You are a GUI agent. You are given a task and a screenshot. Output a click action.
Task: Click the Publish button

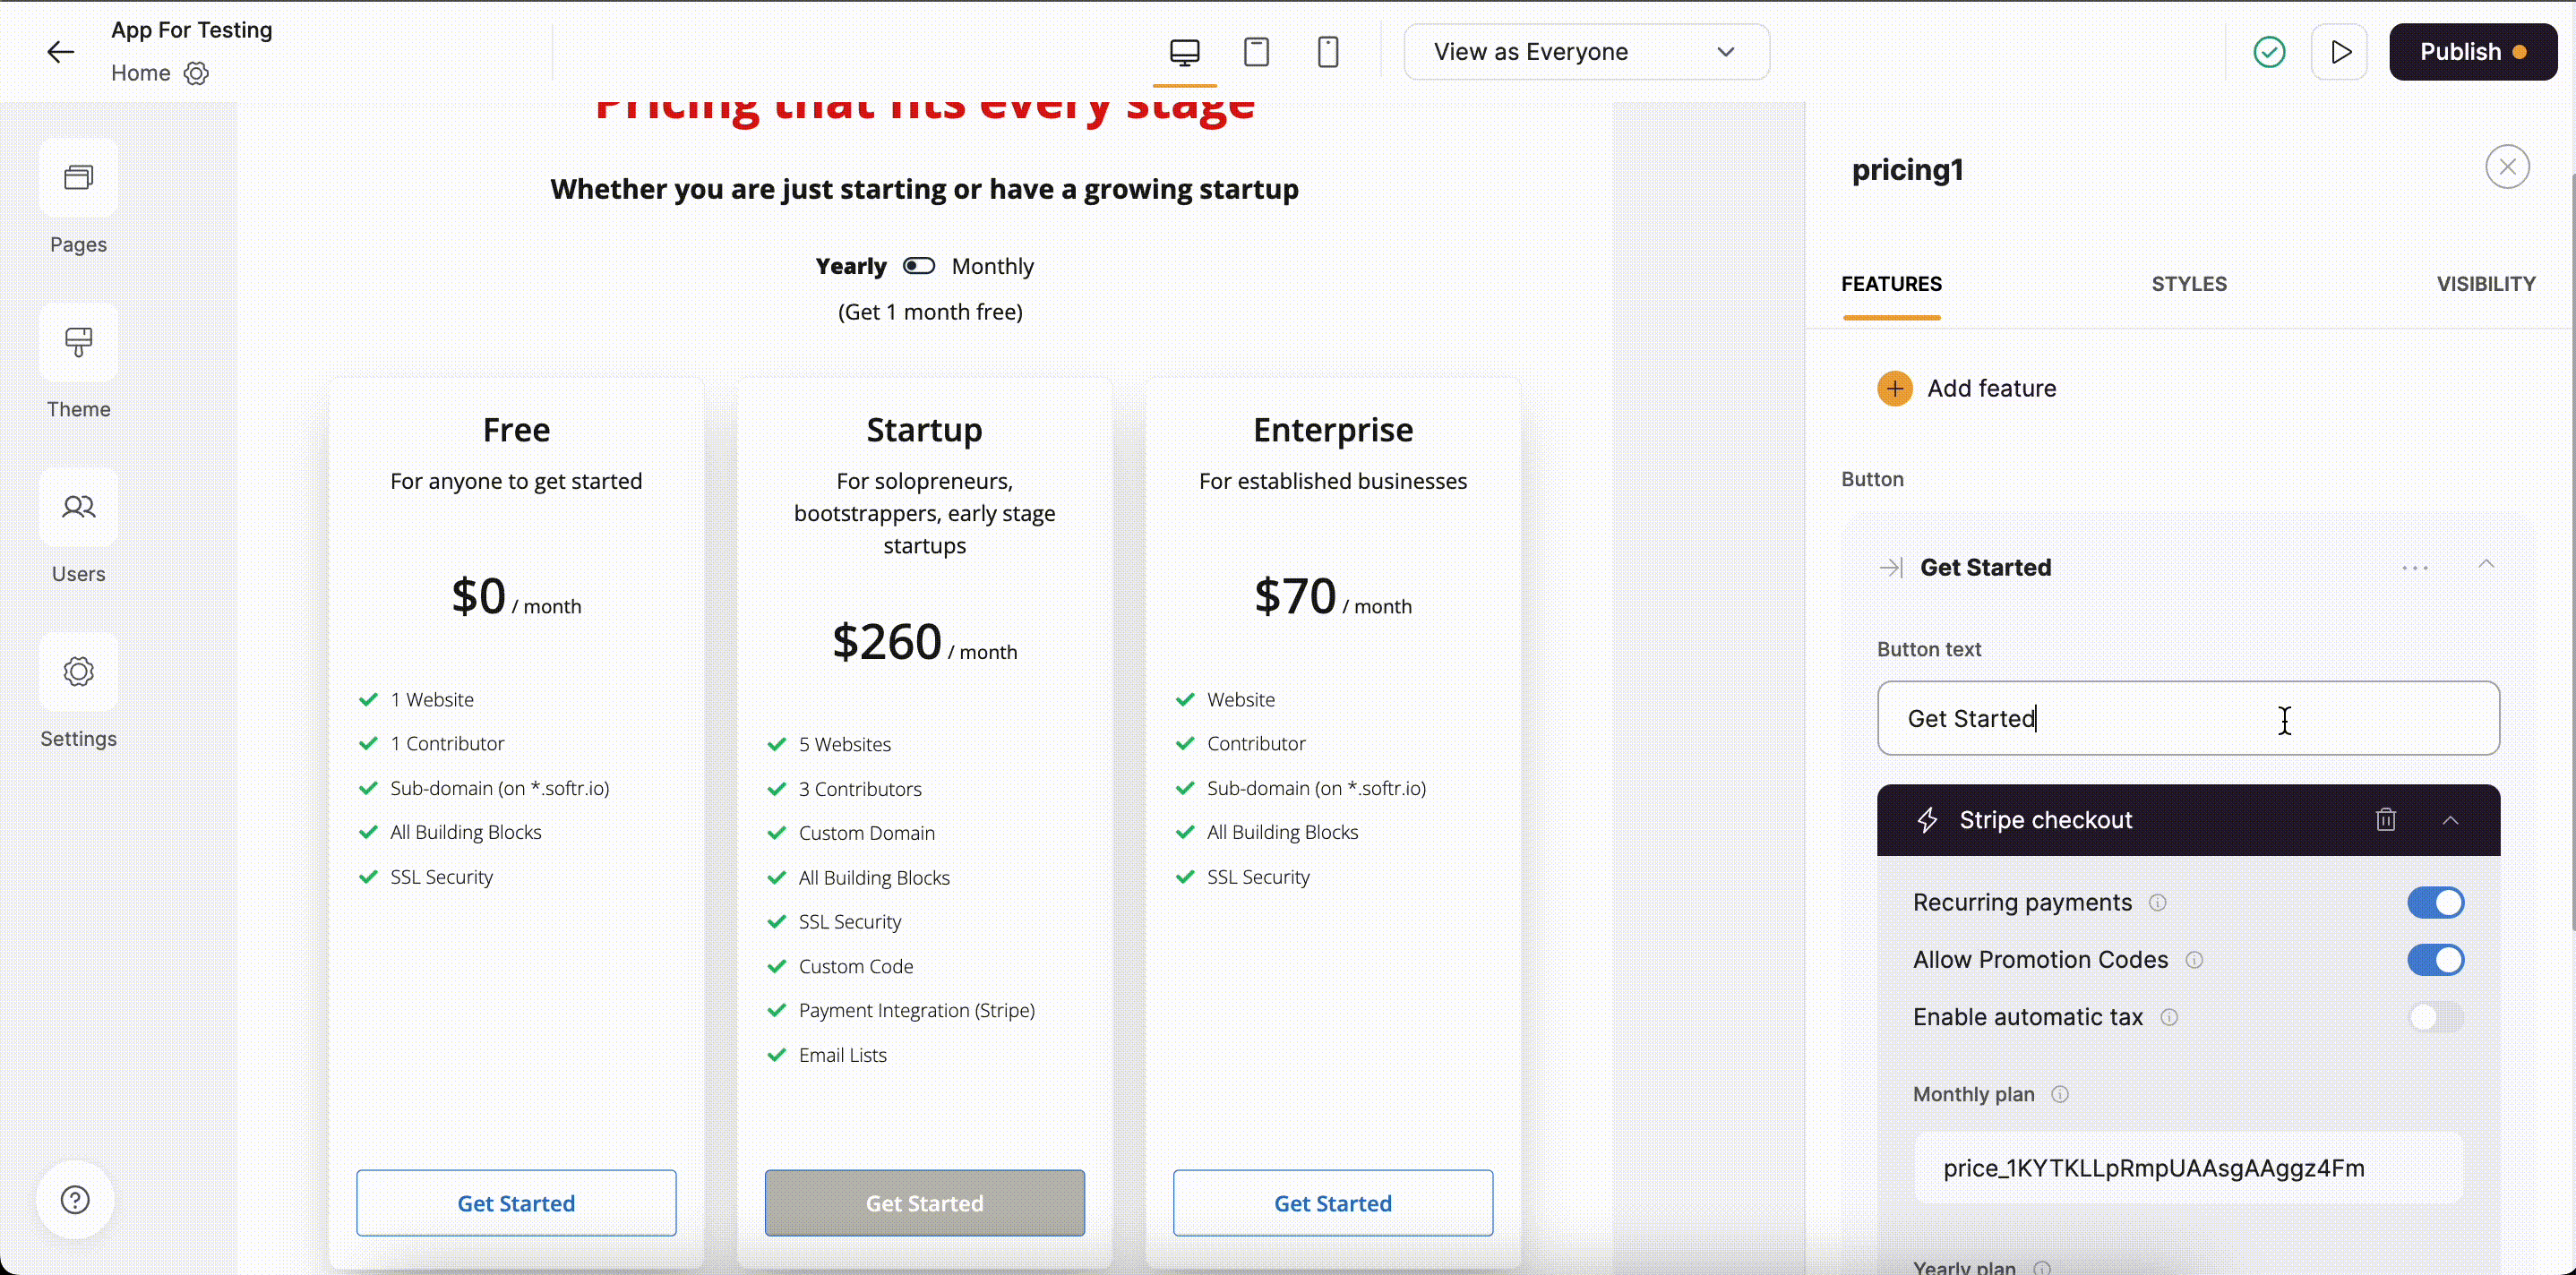coord(2473,52)
